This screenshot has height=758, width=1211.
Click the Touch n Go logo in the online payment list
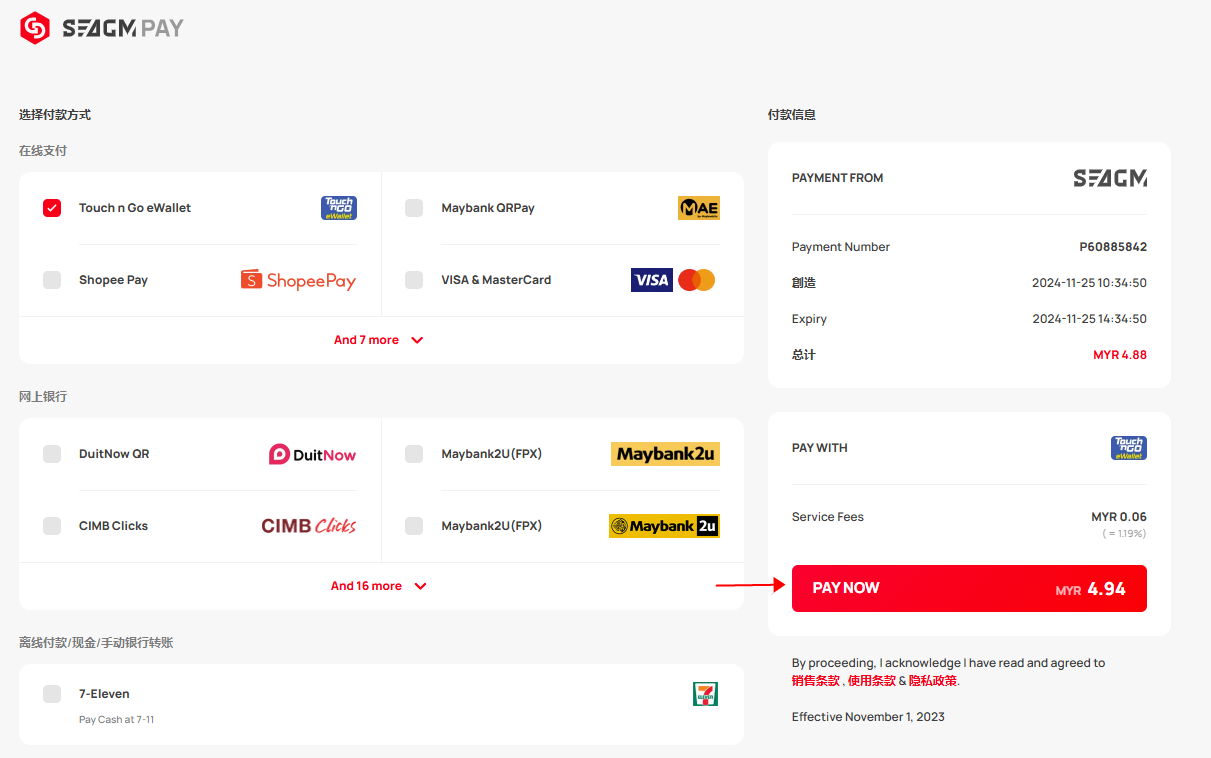[339, 208]
